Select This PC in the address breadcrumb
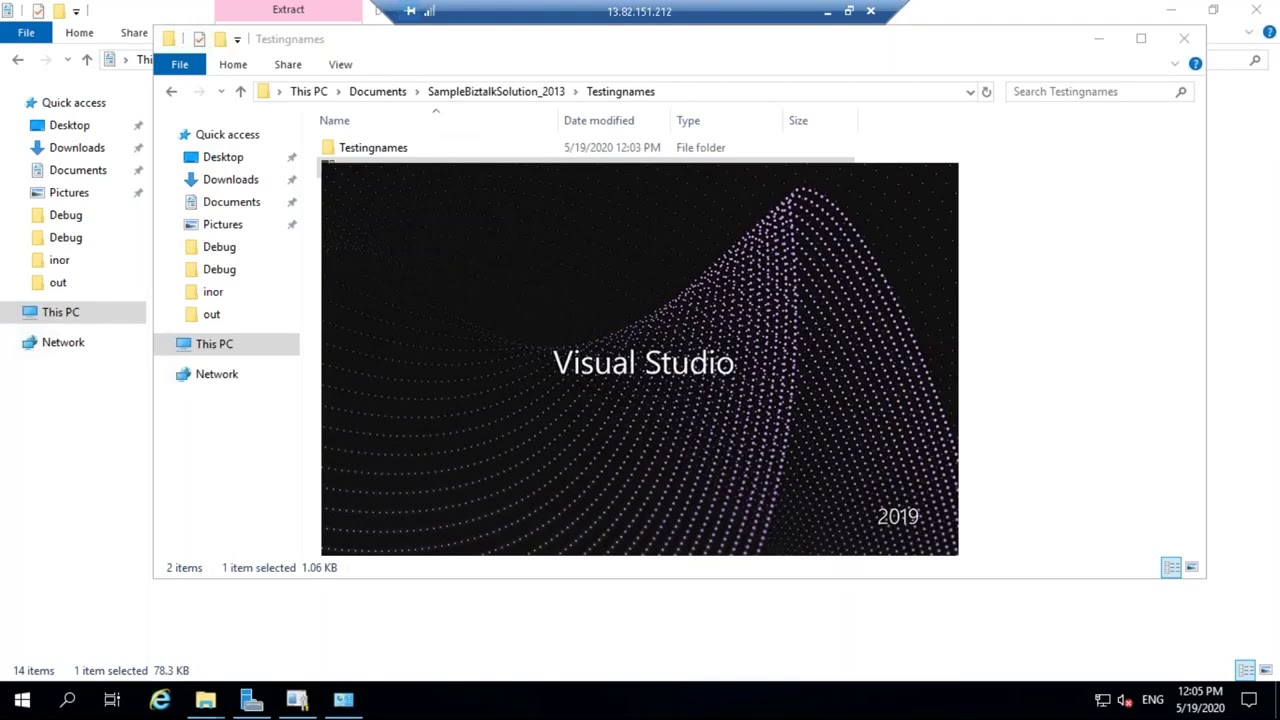The height and width of the screenshot is (720, 1280). point(308,91)
